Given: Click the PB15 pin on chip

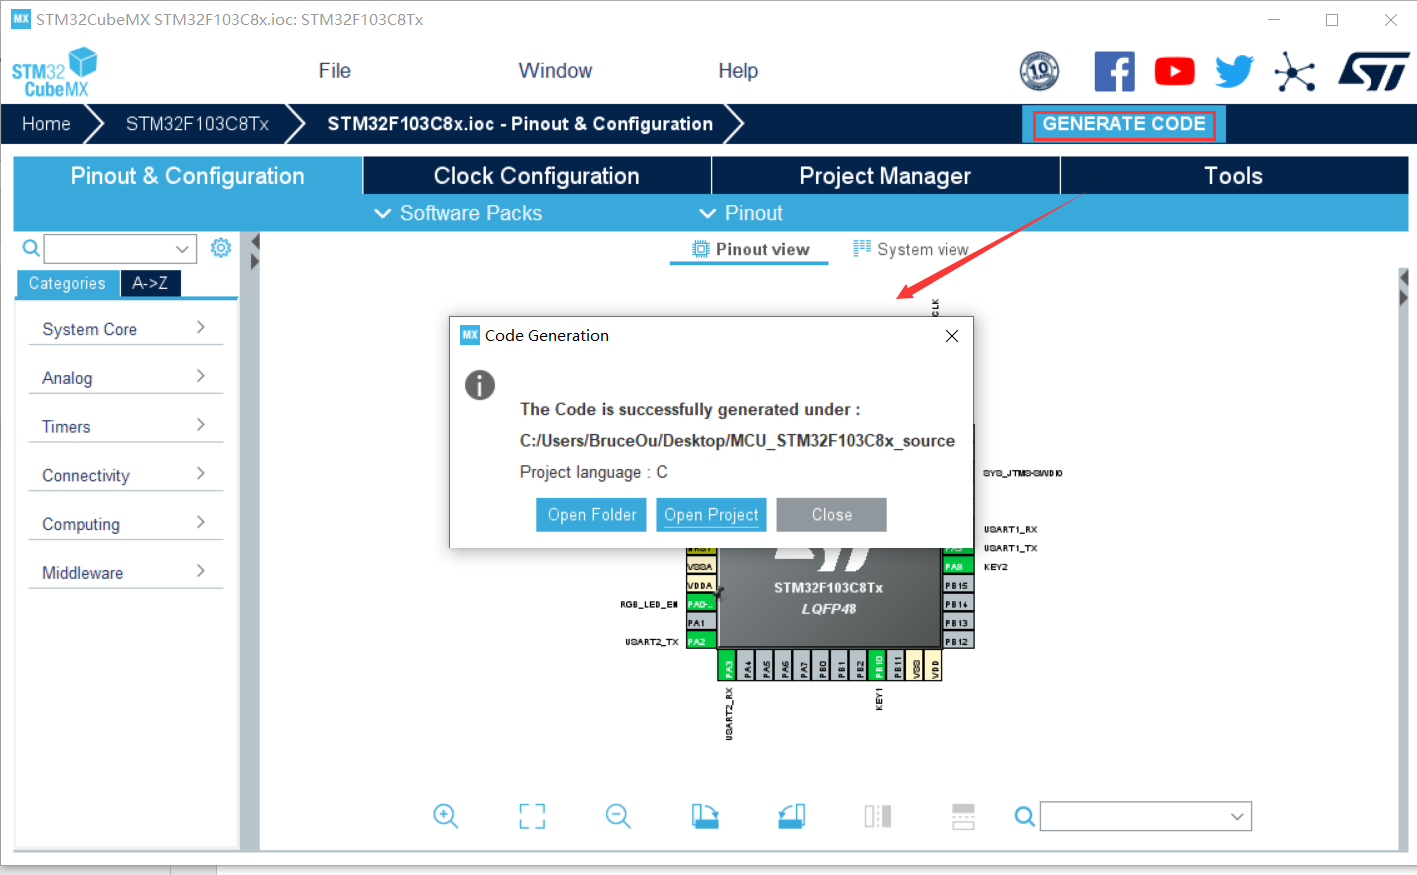Looking at the screenshot, I should pos(958,585).
